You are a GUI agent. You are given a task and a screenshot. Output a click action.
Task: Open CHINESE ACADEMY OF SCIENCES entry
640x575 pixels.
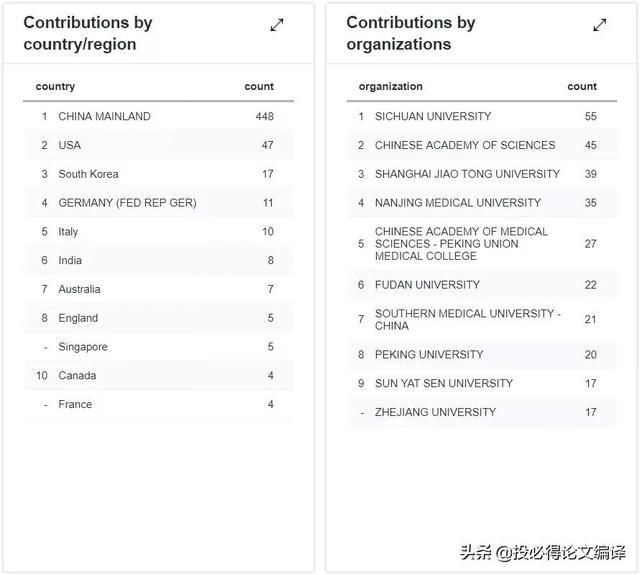(x=482, y=145)
